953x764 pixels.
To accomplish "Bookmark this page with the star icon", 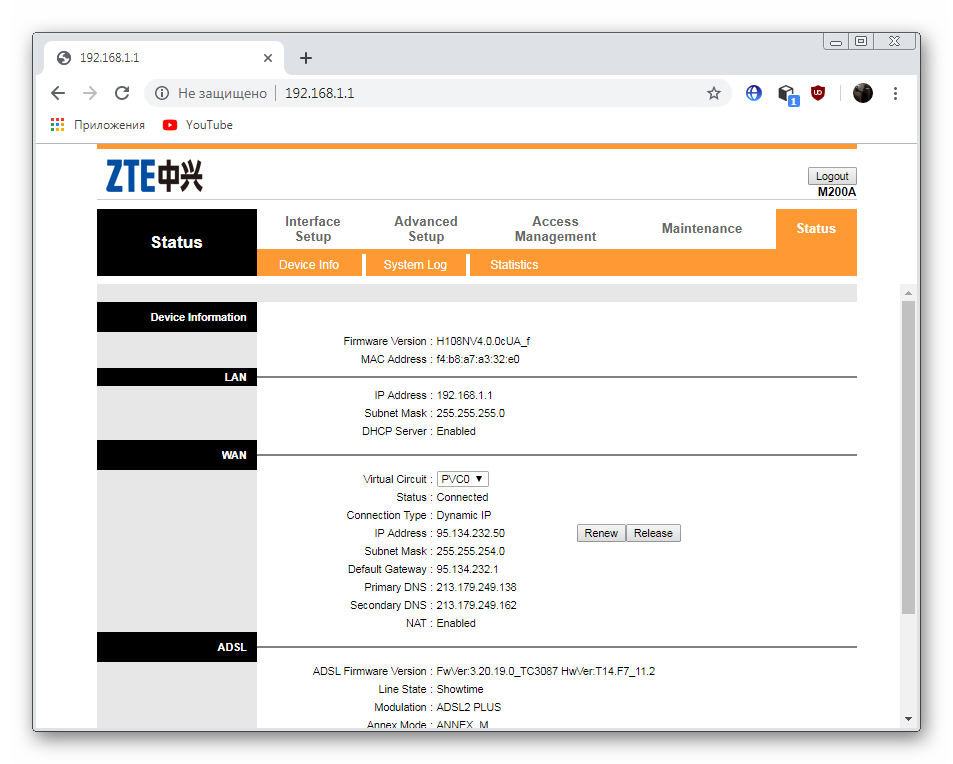I will pyautogui.click(x=714, y=93).
